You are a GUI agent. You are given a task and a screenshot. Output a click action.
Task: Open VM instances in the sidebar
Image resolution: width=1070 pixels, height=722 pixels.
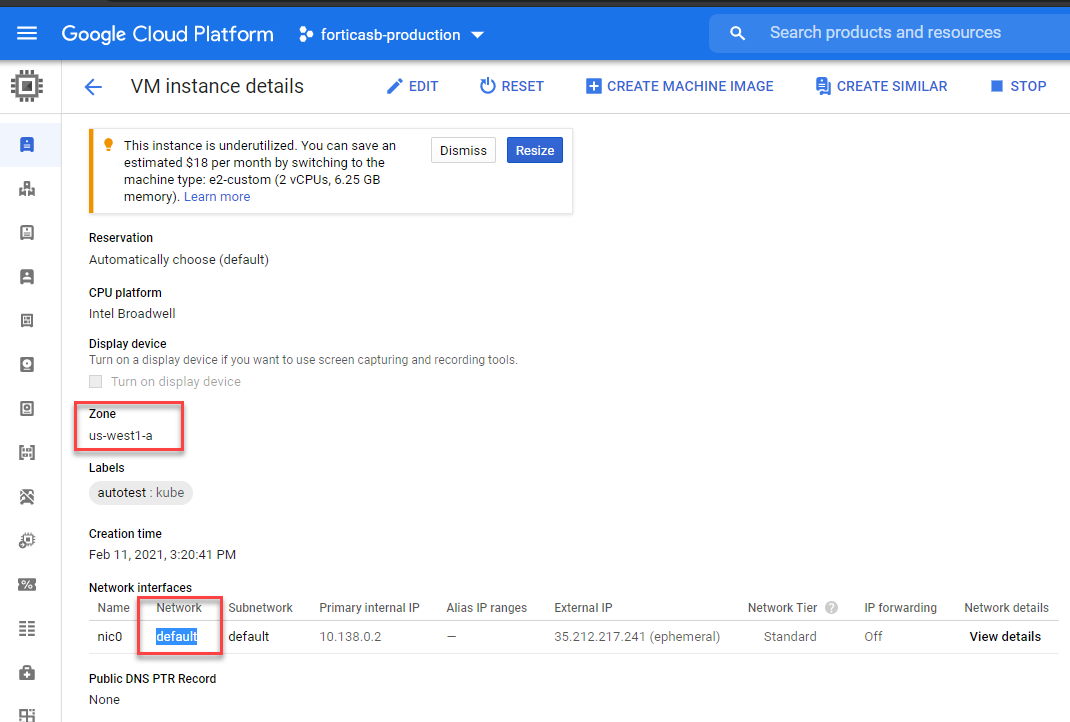[x=27, y=144]
